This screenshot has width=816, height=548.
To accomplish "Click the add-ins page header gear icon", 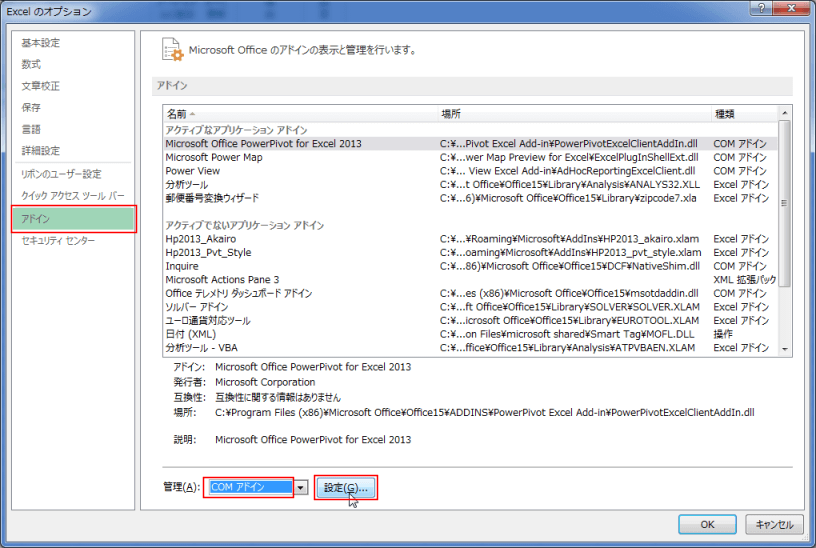I will pos(172,50).
